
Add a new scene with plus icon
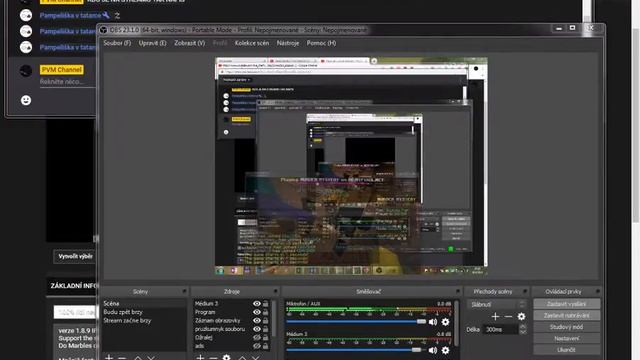(109, 358)
